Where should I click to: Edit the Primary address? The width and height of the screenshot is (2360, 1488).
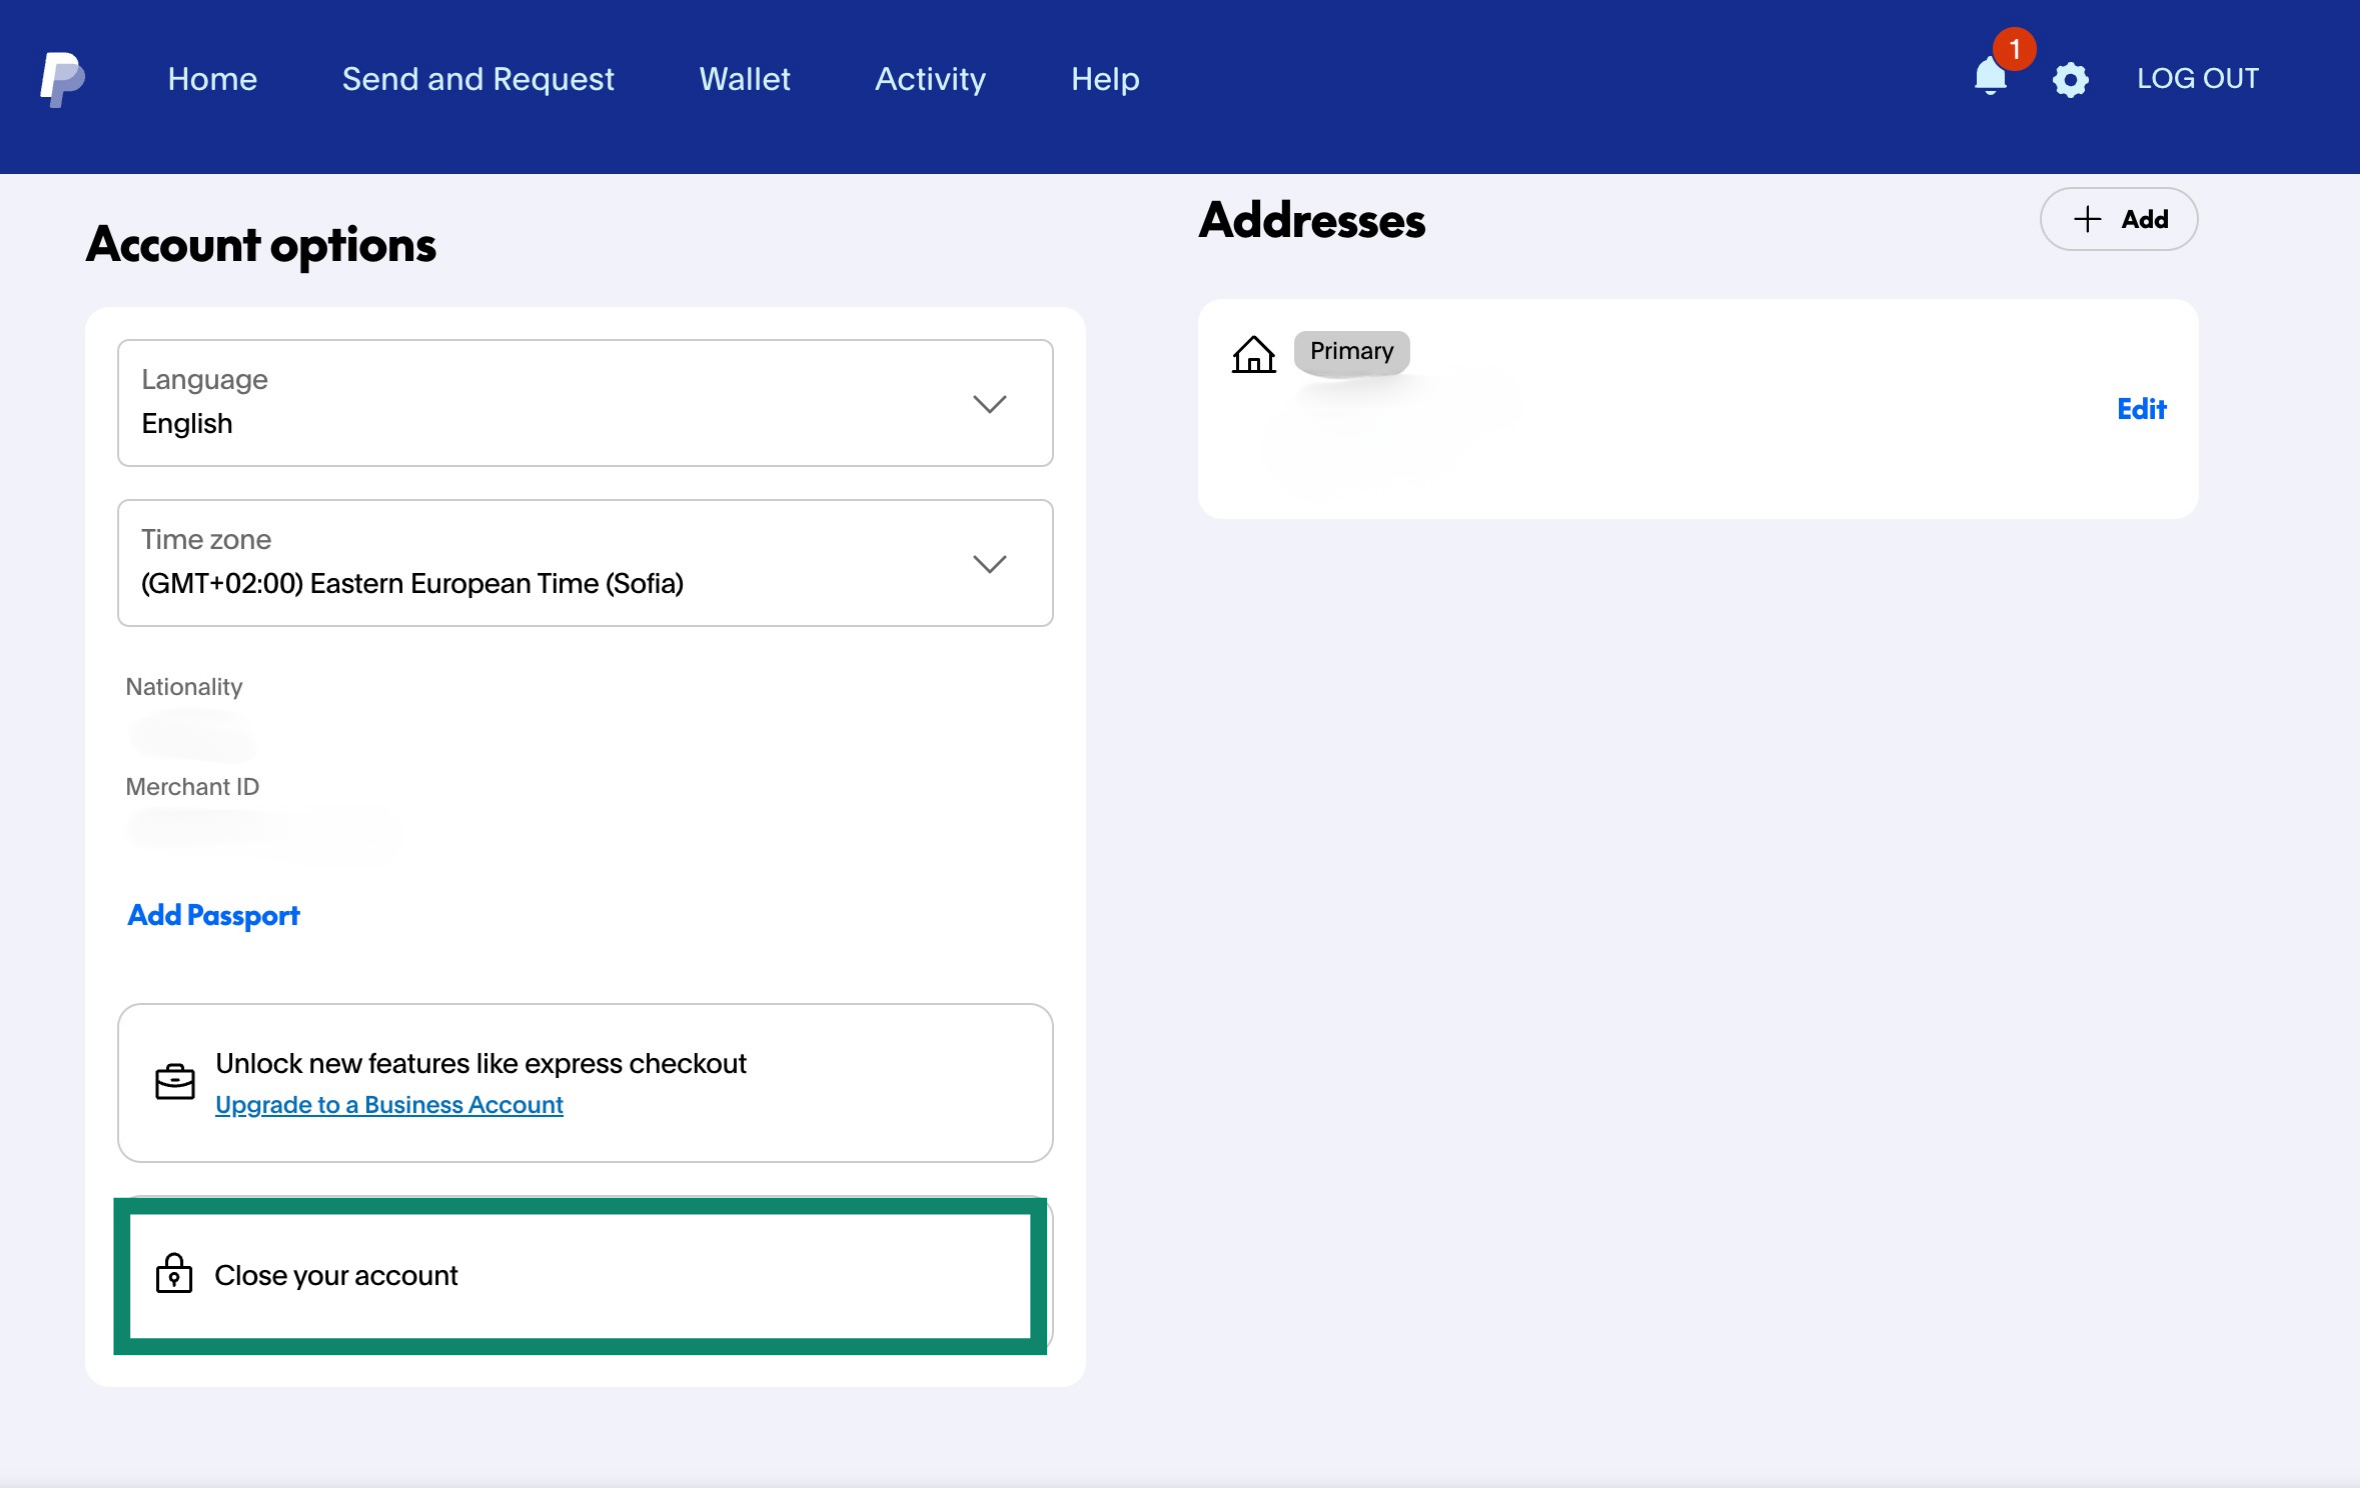point(2141,408)
